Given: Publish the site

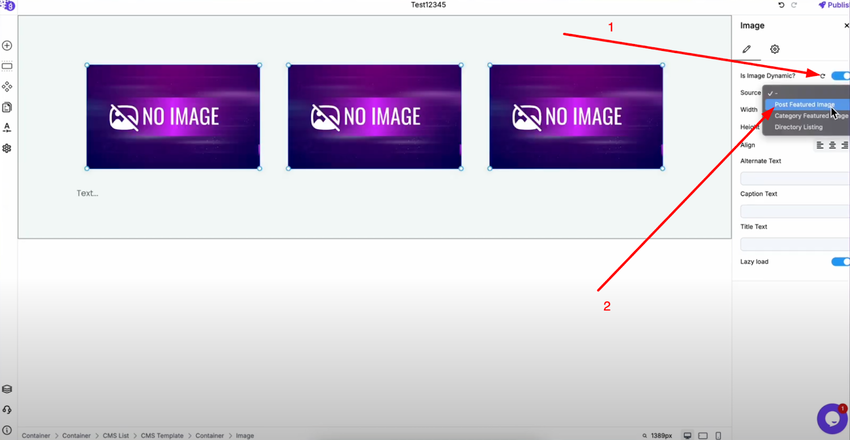Looking at the screenshot, I should 834,5.
